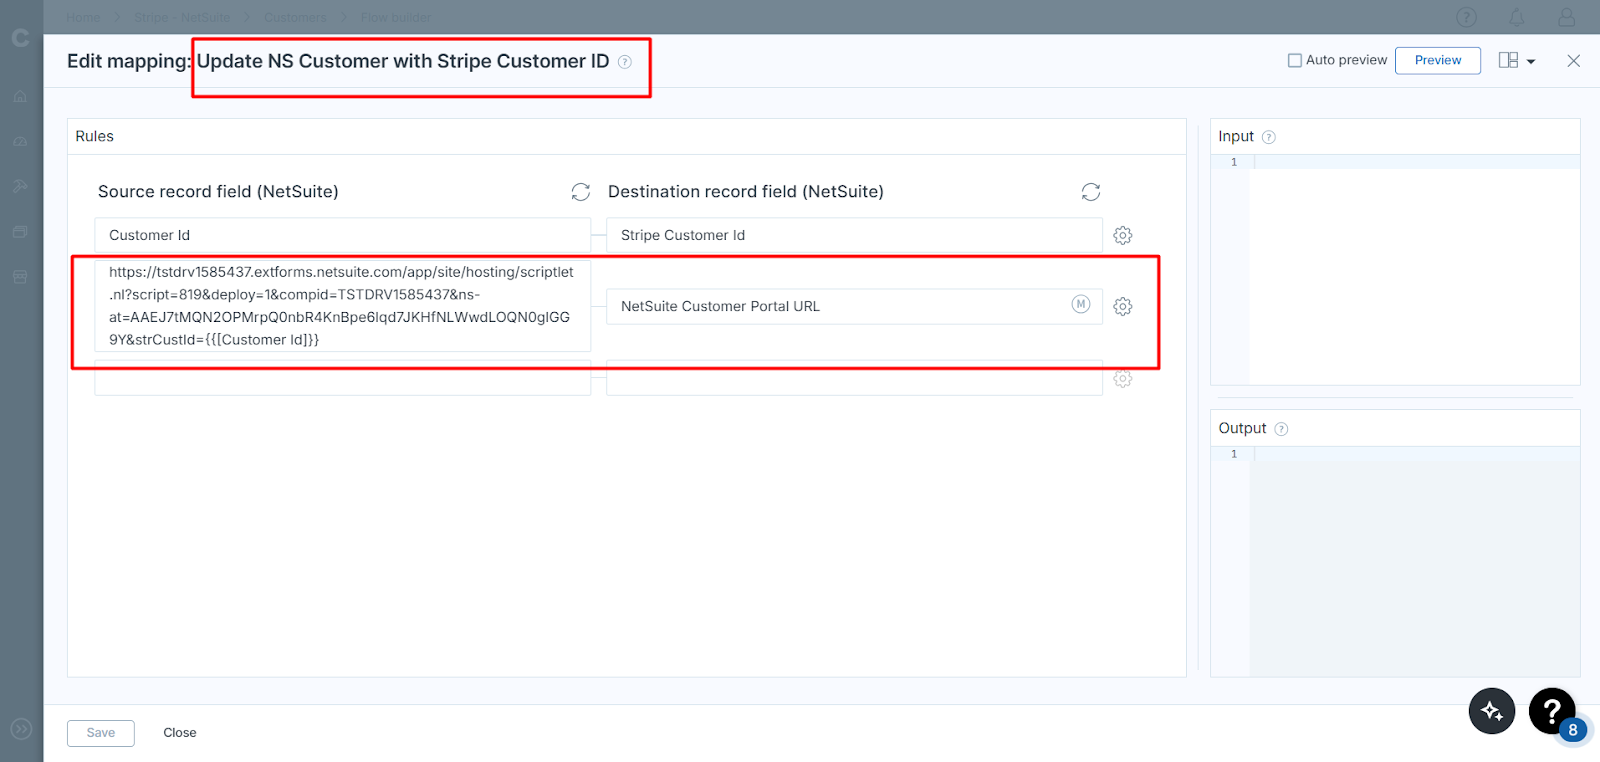This screenshot has width=1600, height=762.
Task: Close the Edit mapping dialog with X
Action: pyautogui.click(x=1573, y=61)
